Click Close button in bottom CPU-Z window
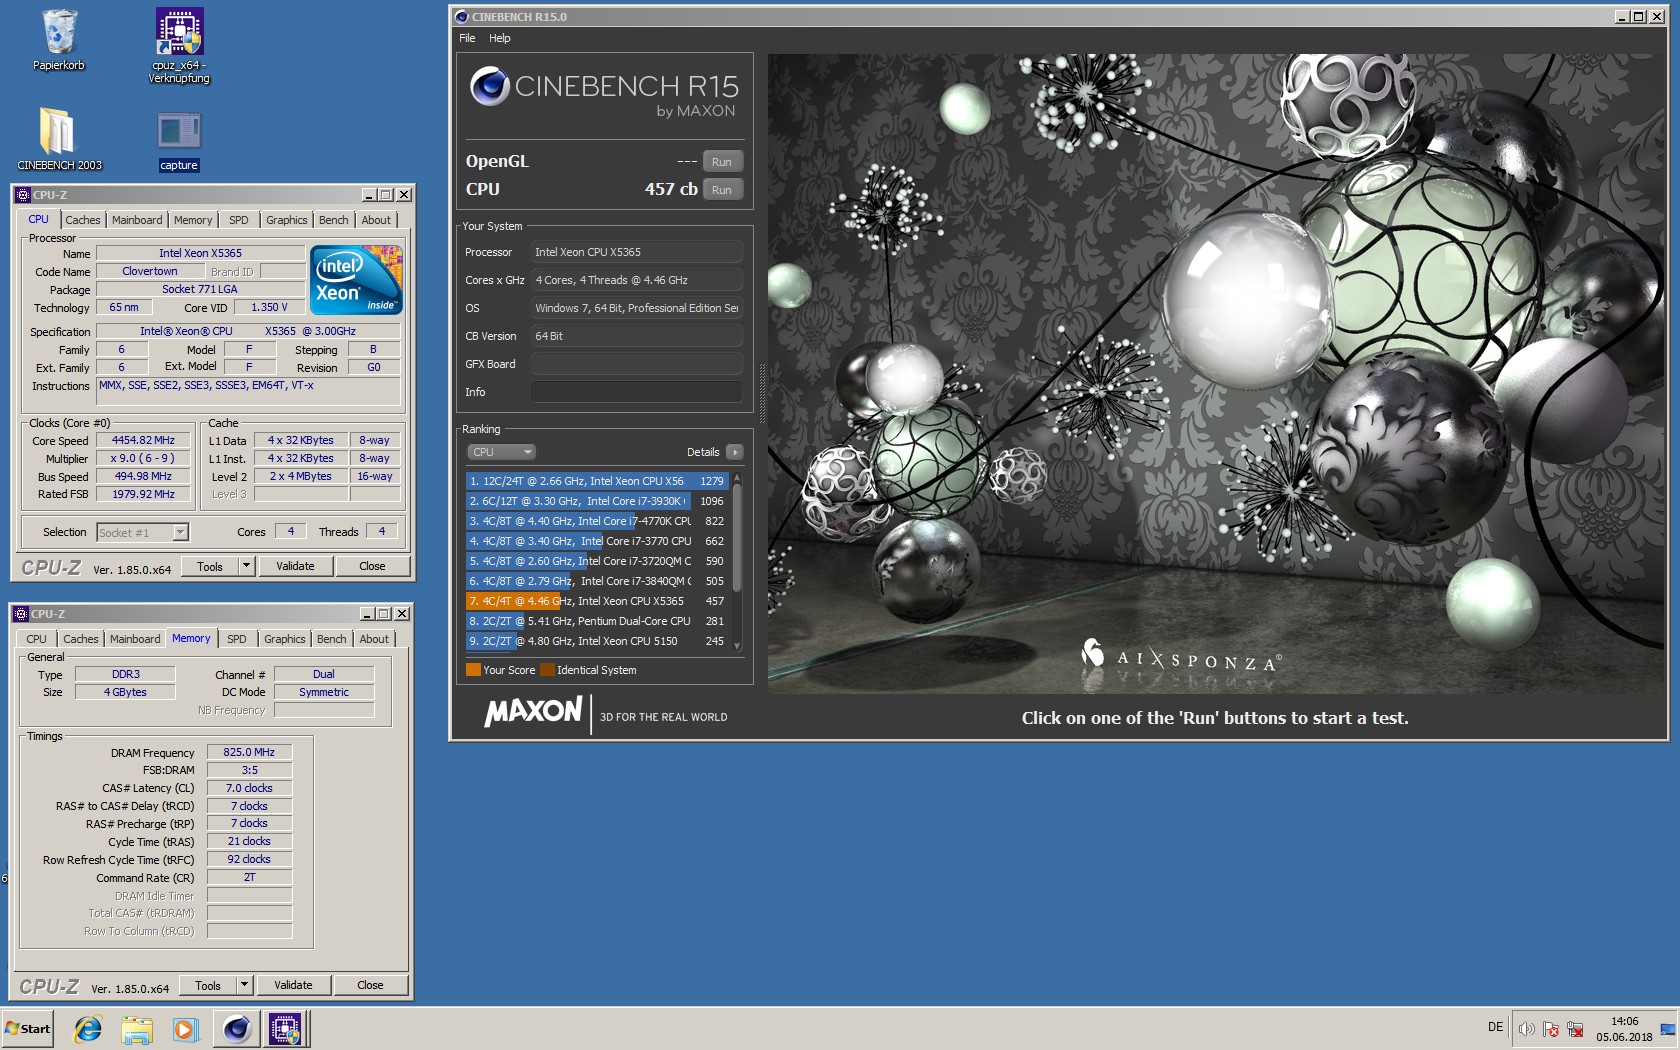 click(370, 985)
